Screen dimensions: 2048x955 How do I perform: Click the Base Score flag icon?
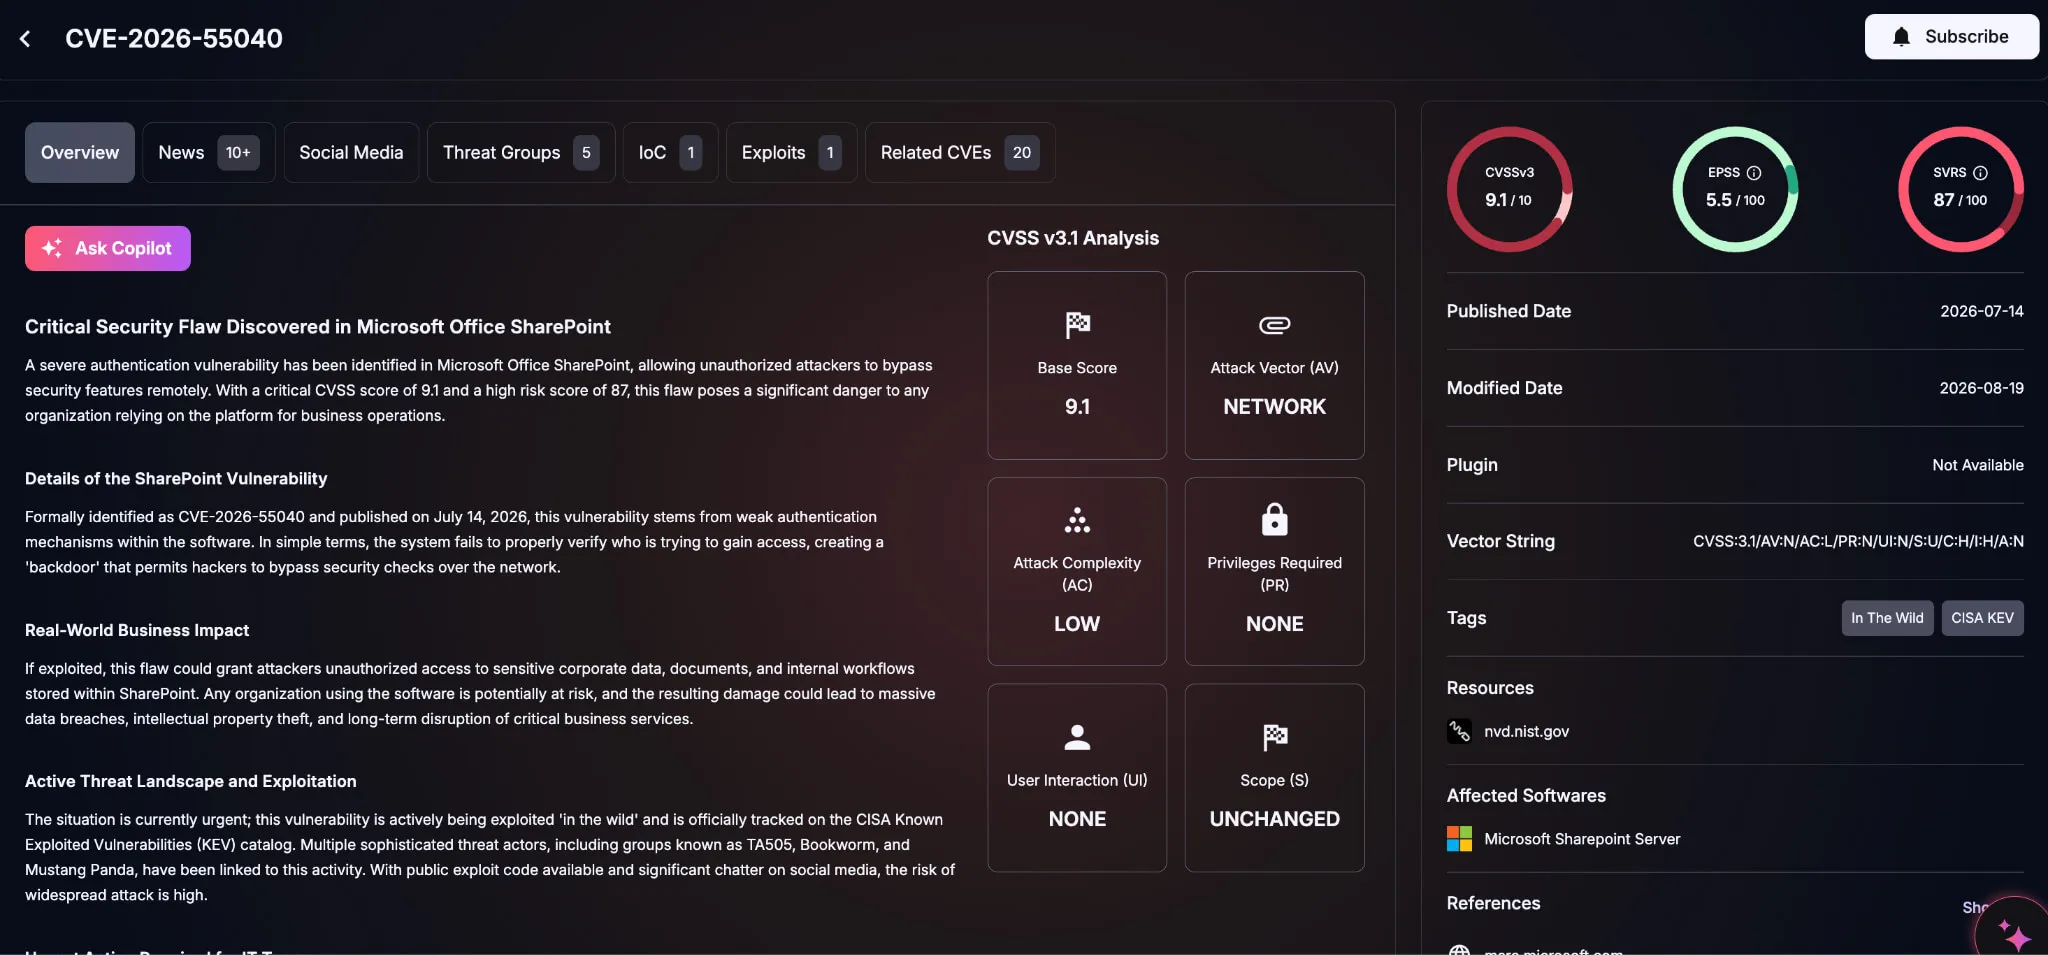pos(1077,325)
